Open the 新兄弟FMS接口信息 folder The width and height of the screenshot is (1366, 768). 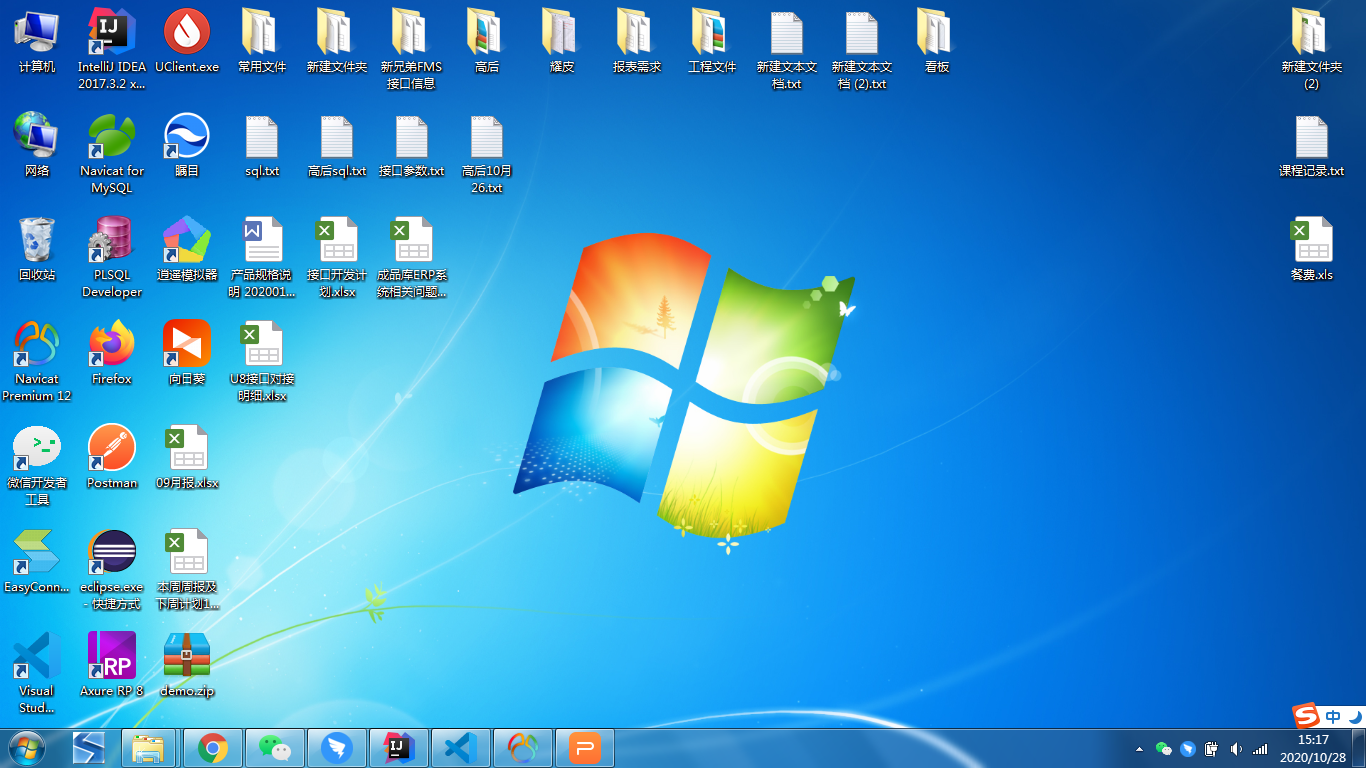pos(412,48)
